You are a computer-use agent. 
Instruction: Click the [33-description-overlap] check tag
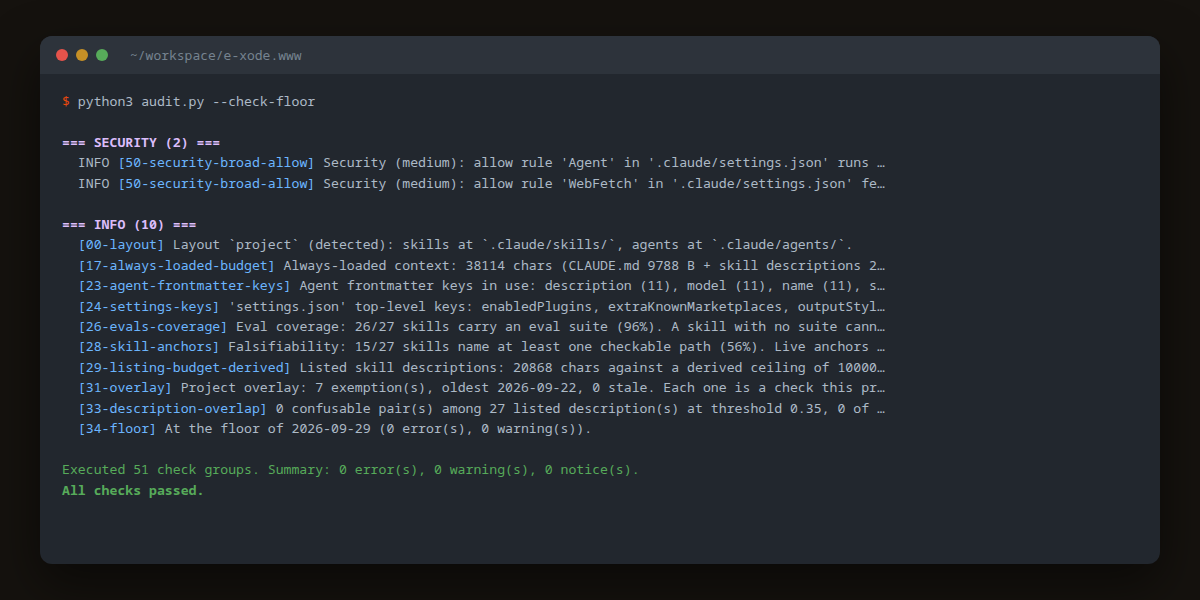pos(172,409)
